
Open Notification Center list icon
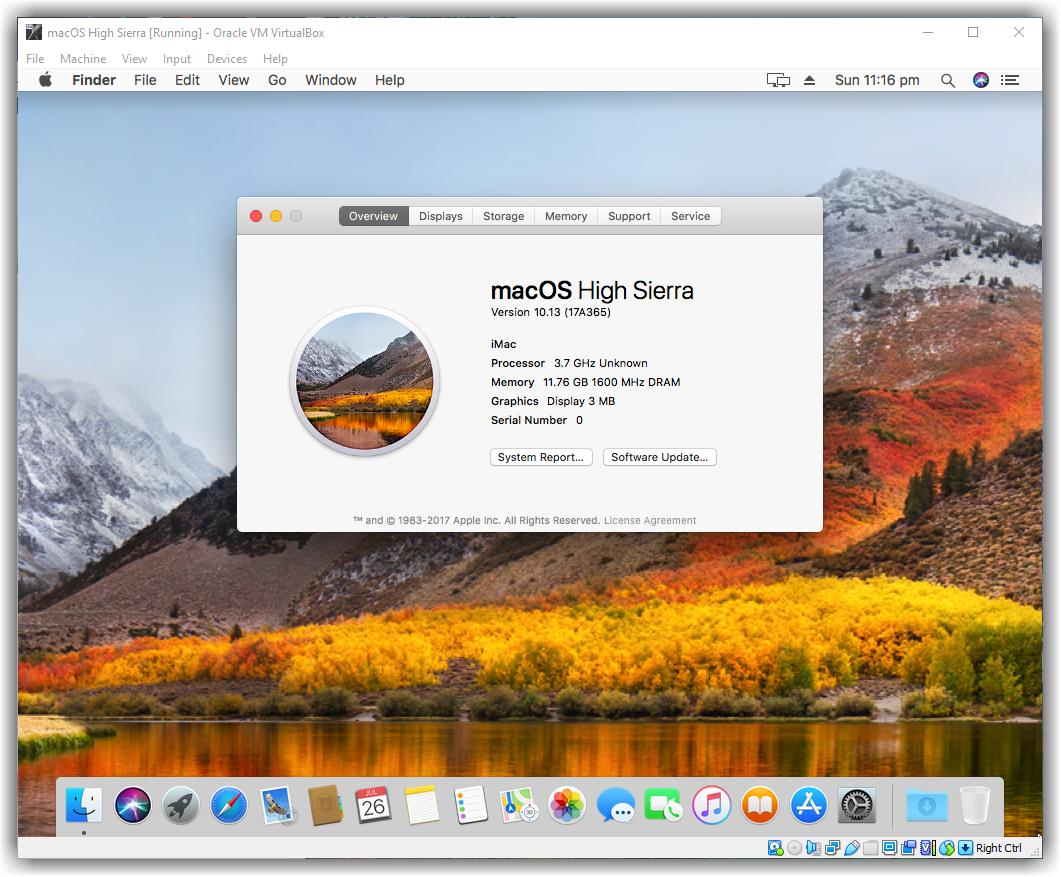click(1010, 81)
